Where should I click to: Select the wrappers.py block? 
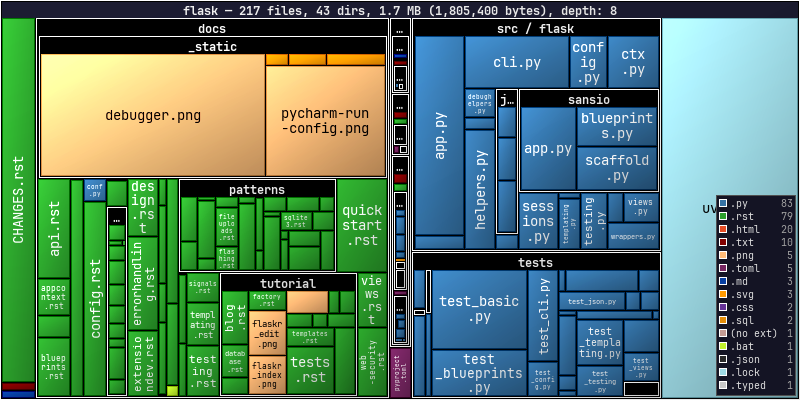coord(633,236)
